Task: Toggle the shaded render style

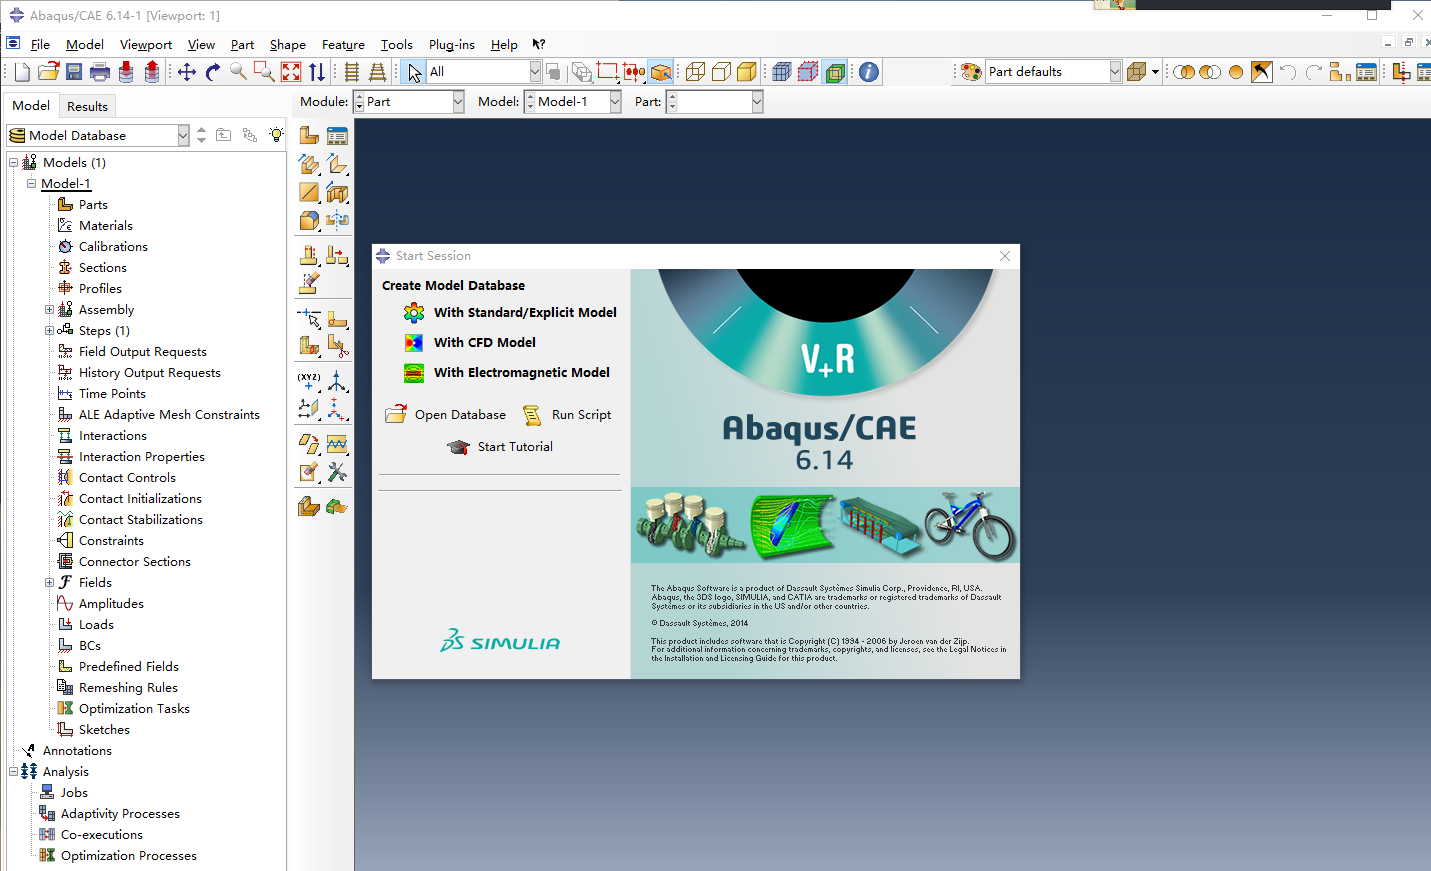Action: pyautogui.click(x=747, y=72)
